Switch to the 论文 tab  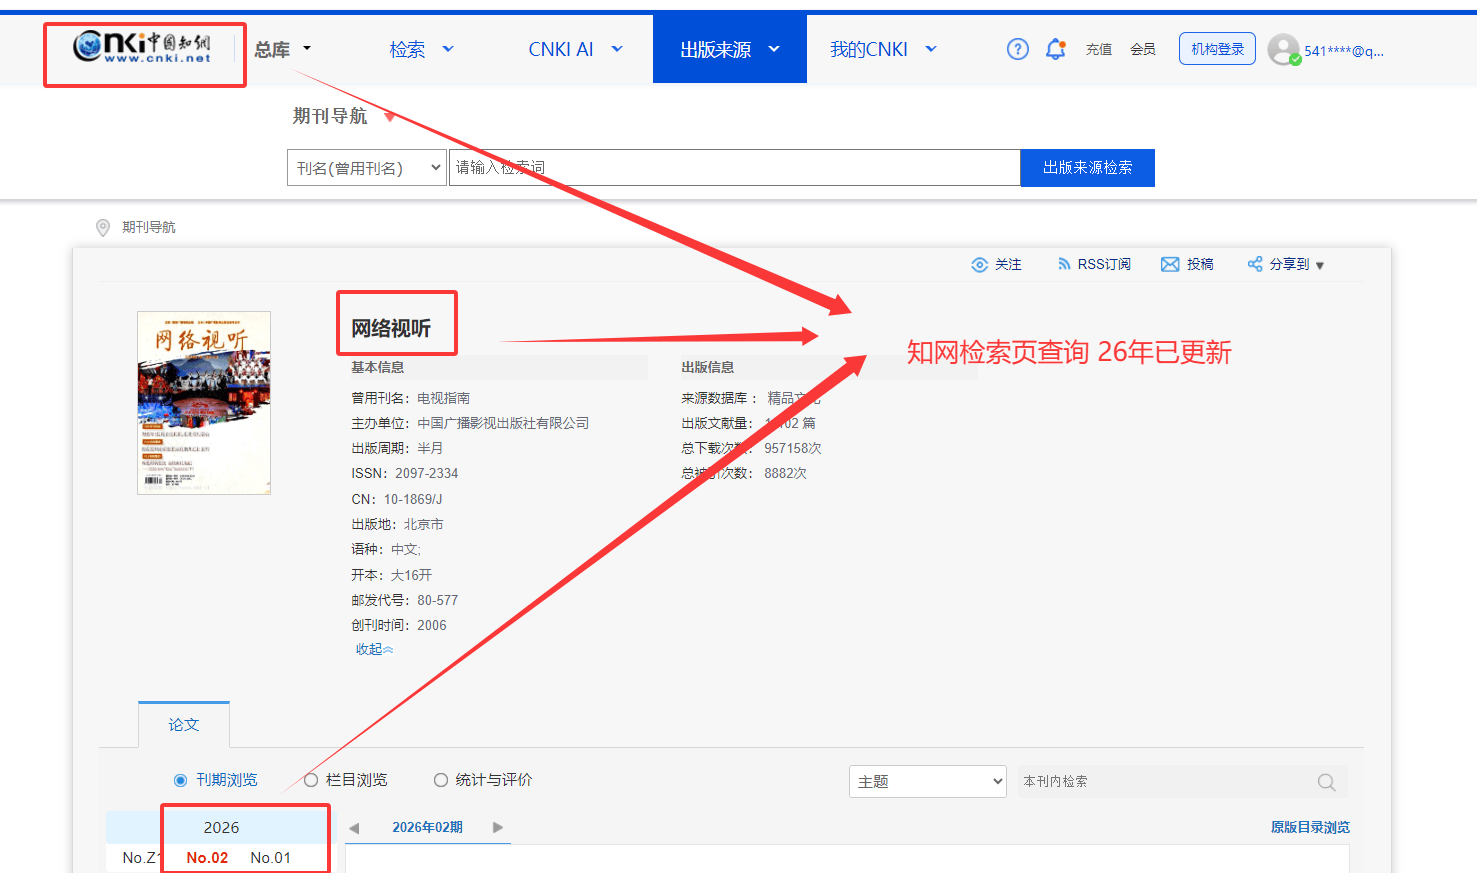(x=184, y=725)
